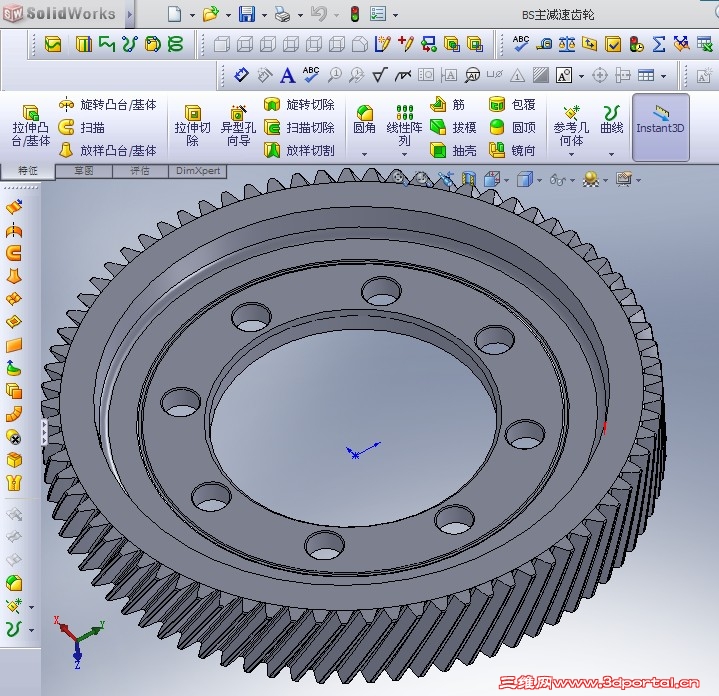
Task: Click the Open file folder icon
Action: point(210,14)
